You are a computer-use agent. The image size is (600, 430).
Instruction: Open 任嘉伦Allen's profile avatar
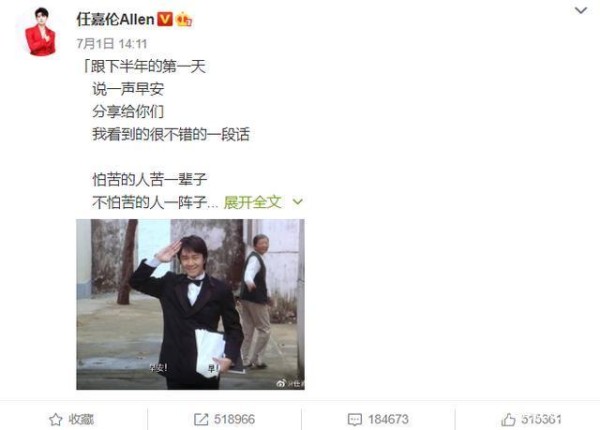click(x=41, y=32)
